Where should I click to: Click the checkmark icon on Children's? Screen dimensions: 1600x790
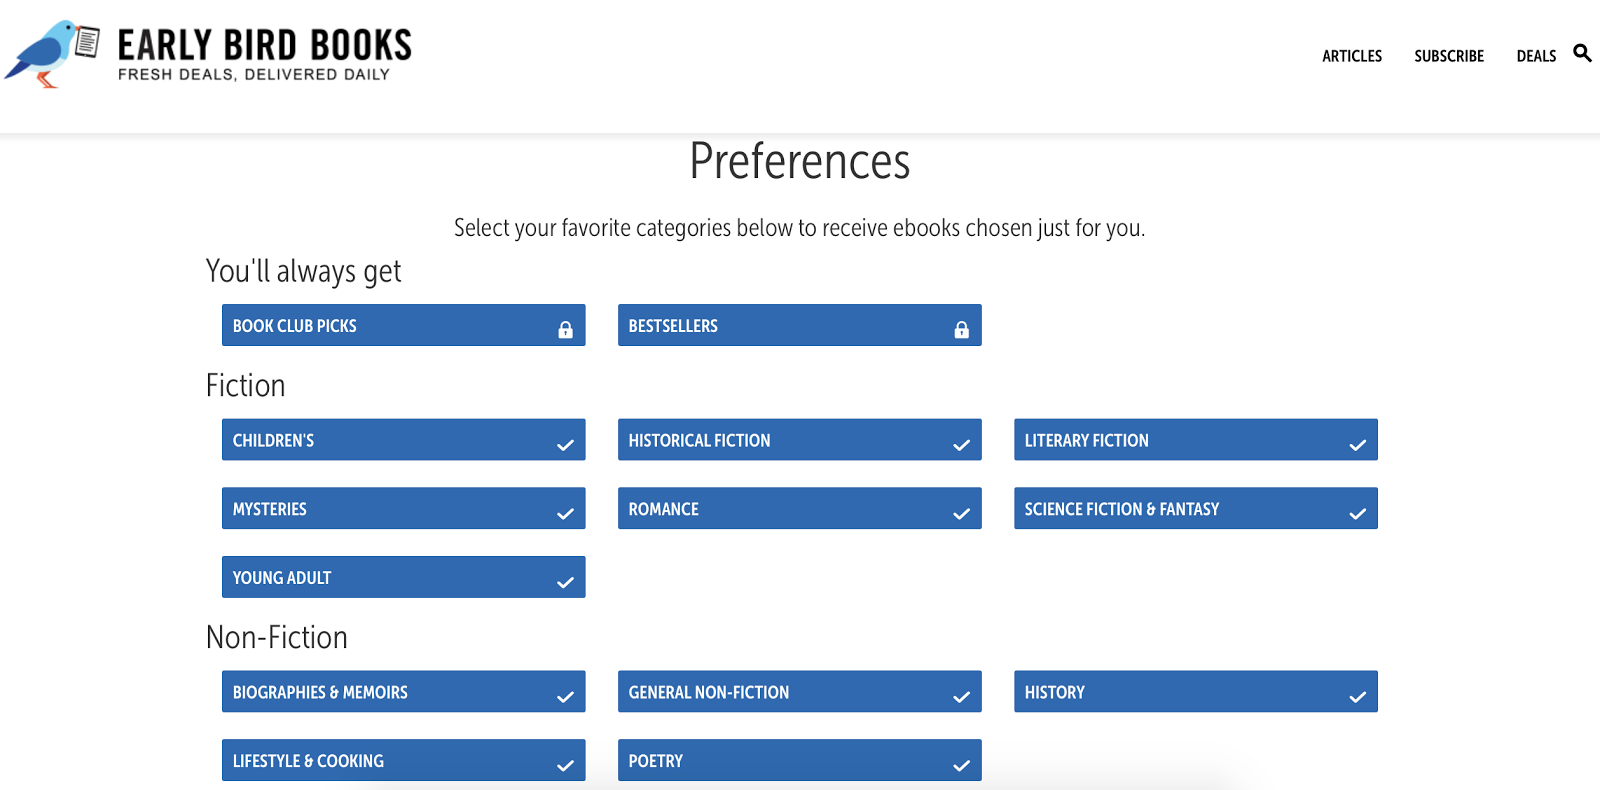click(565, 445)
